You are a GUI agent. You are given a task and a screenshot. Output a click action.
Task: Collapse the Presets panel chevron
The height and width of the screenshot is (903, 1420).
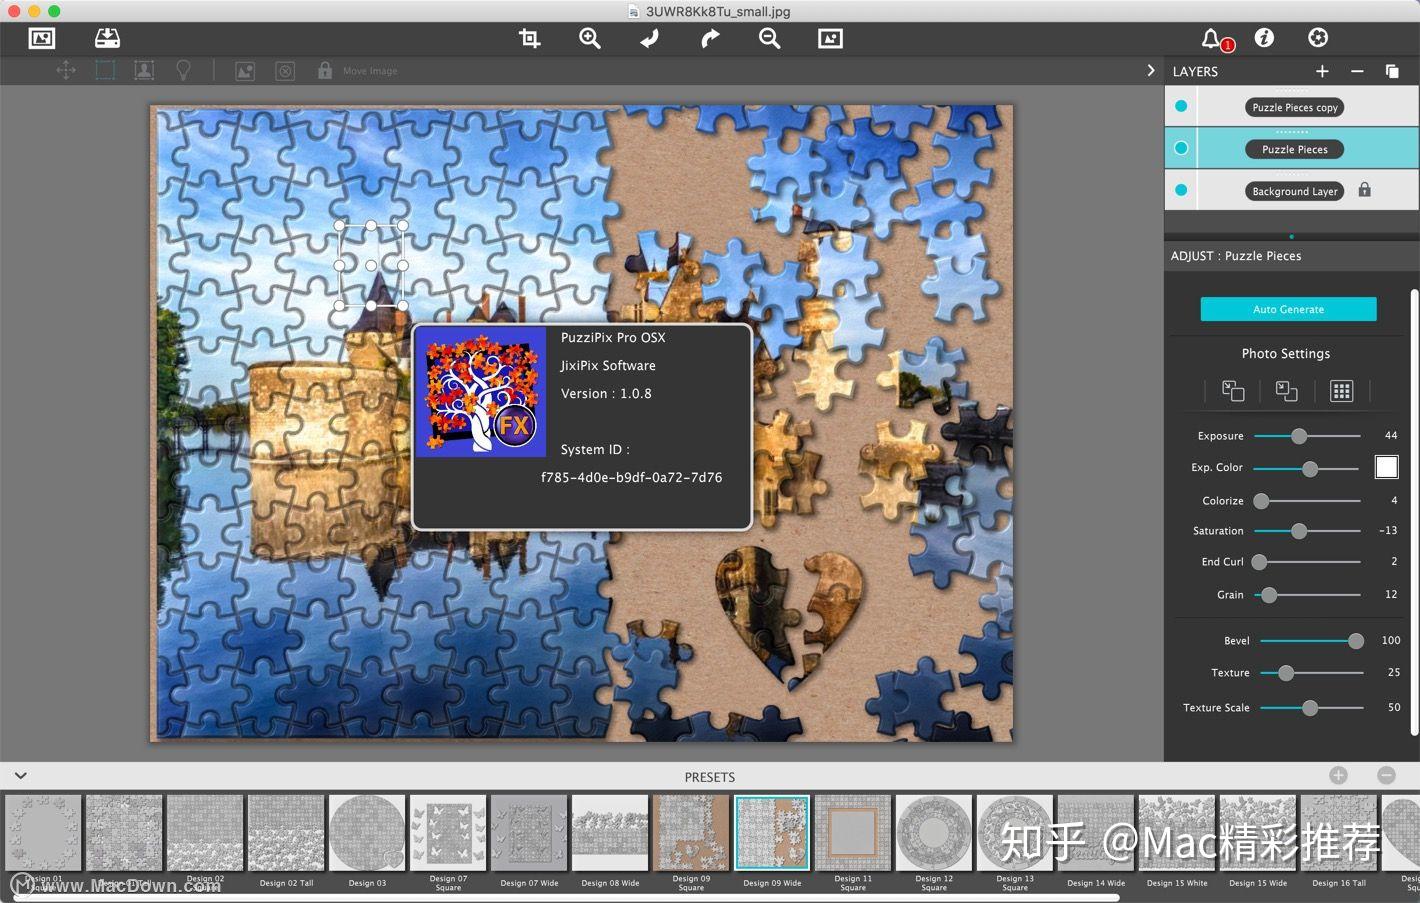coord(20,776)
